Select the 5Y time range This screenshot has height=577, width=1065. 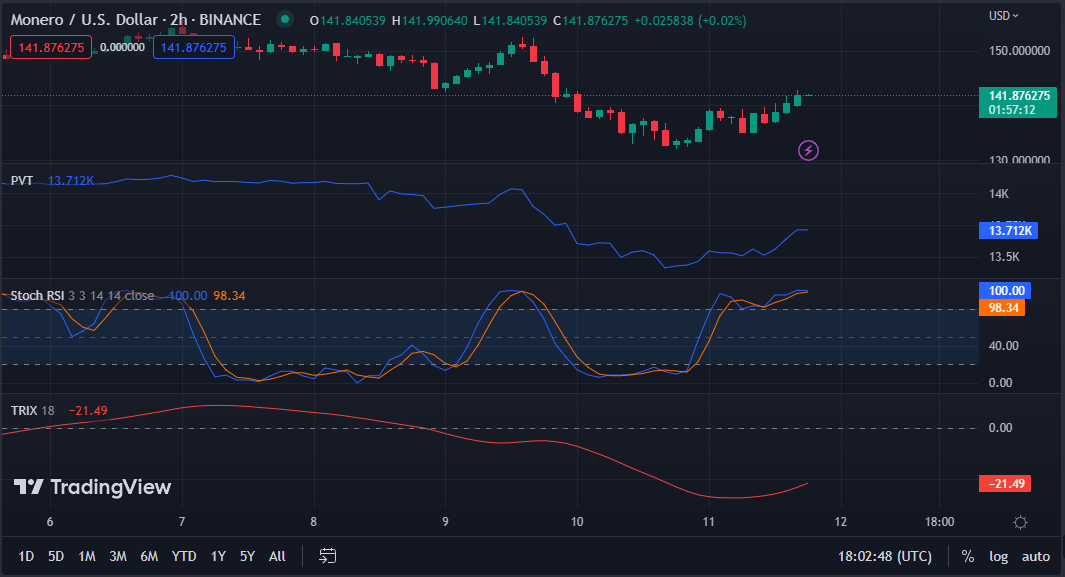pos(247,556)
